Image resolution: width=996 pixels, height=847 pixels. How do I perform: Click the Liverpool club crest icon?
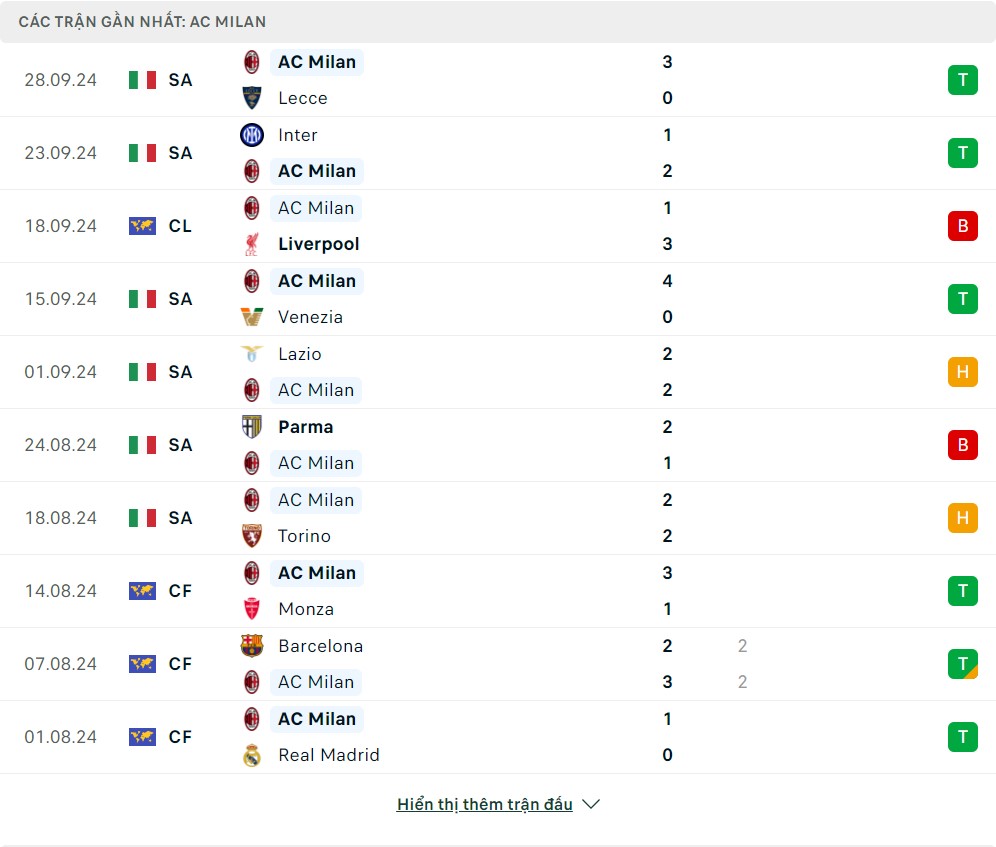coord(252,244)
